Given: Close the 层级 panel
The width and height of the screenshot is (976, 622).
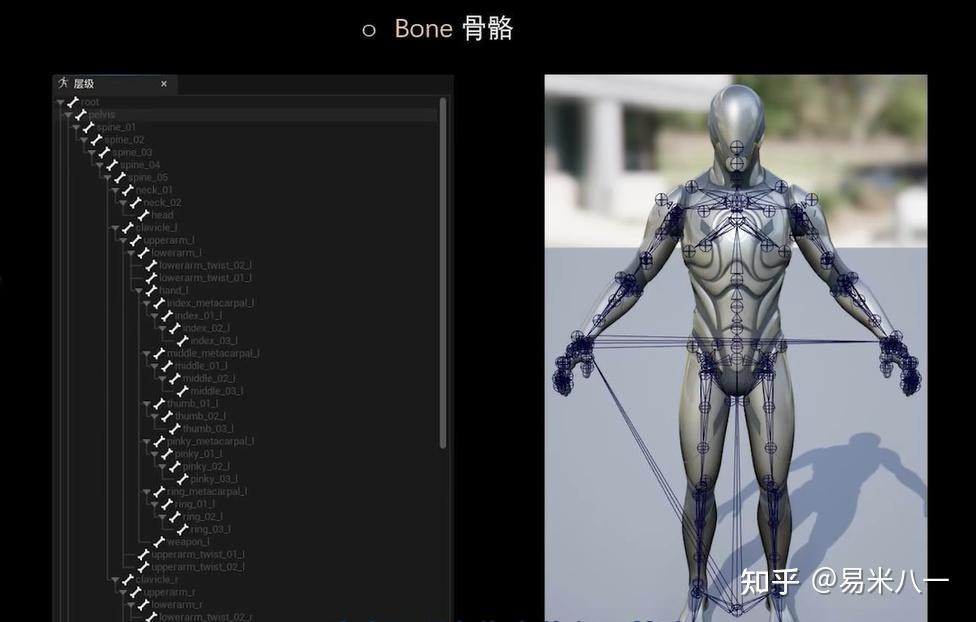Looking at the screenshot, I should [x=164, y=84].
